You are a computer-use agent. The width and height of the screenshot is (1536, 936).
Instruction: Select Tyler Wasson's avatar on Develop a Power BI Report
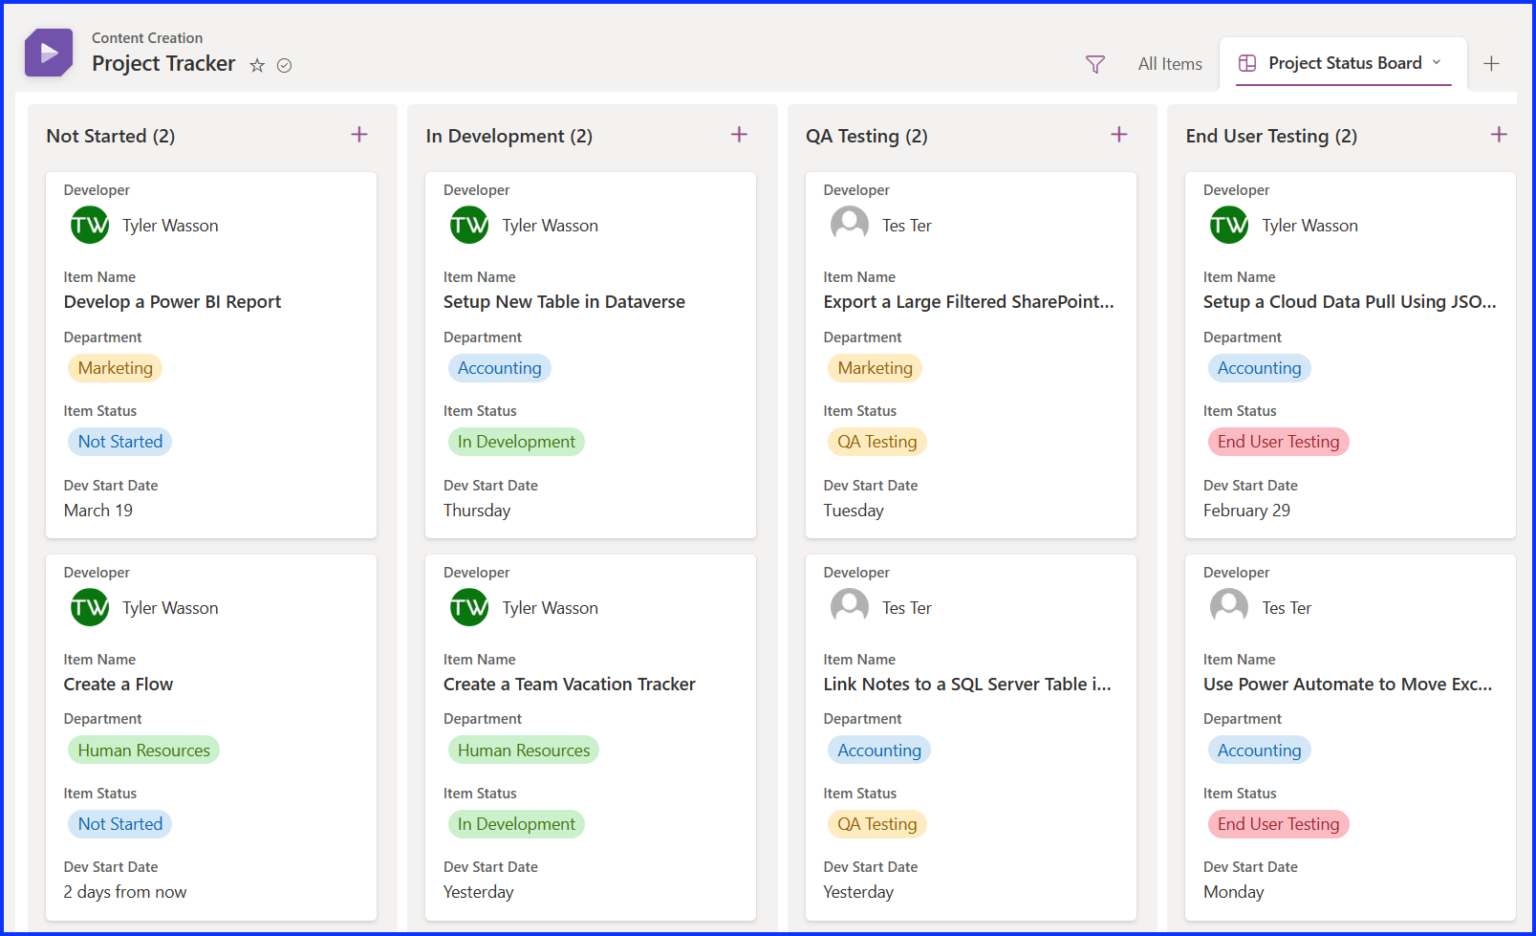click(89, 225)
